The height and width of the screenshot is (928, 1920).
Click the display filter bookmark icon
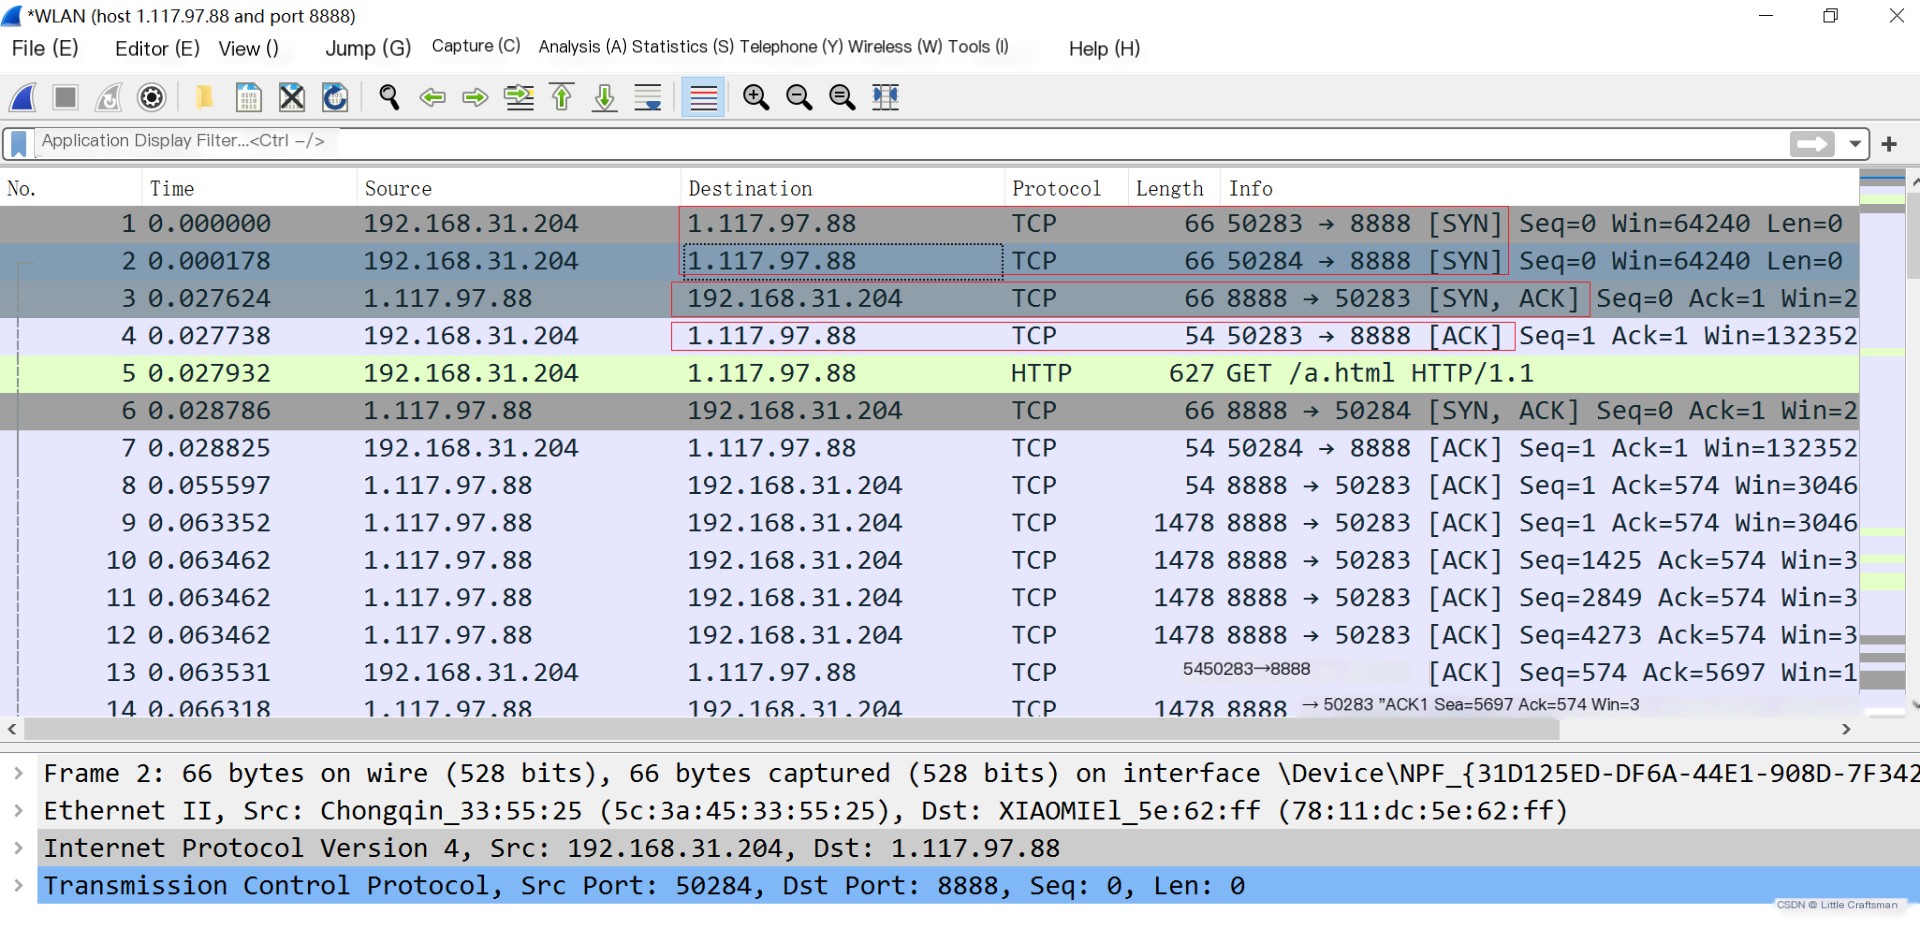point(18,144)
